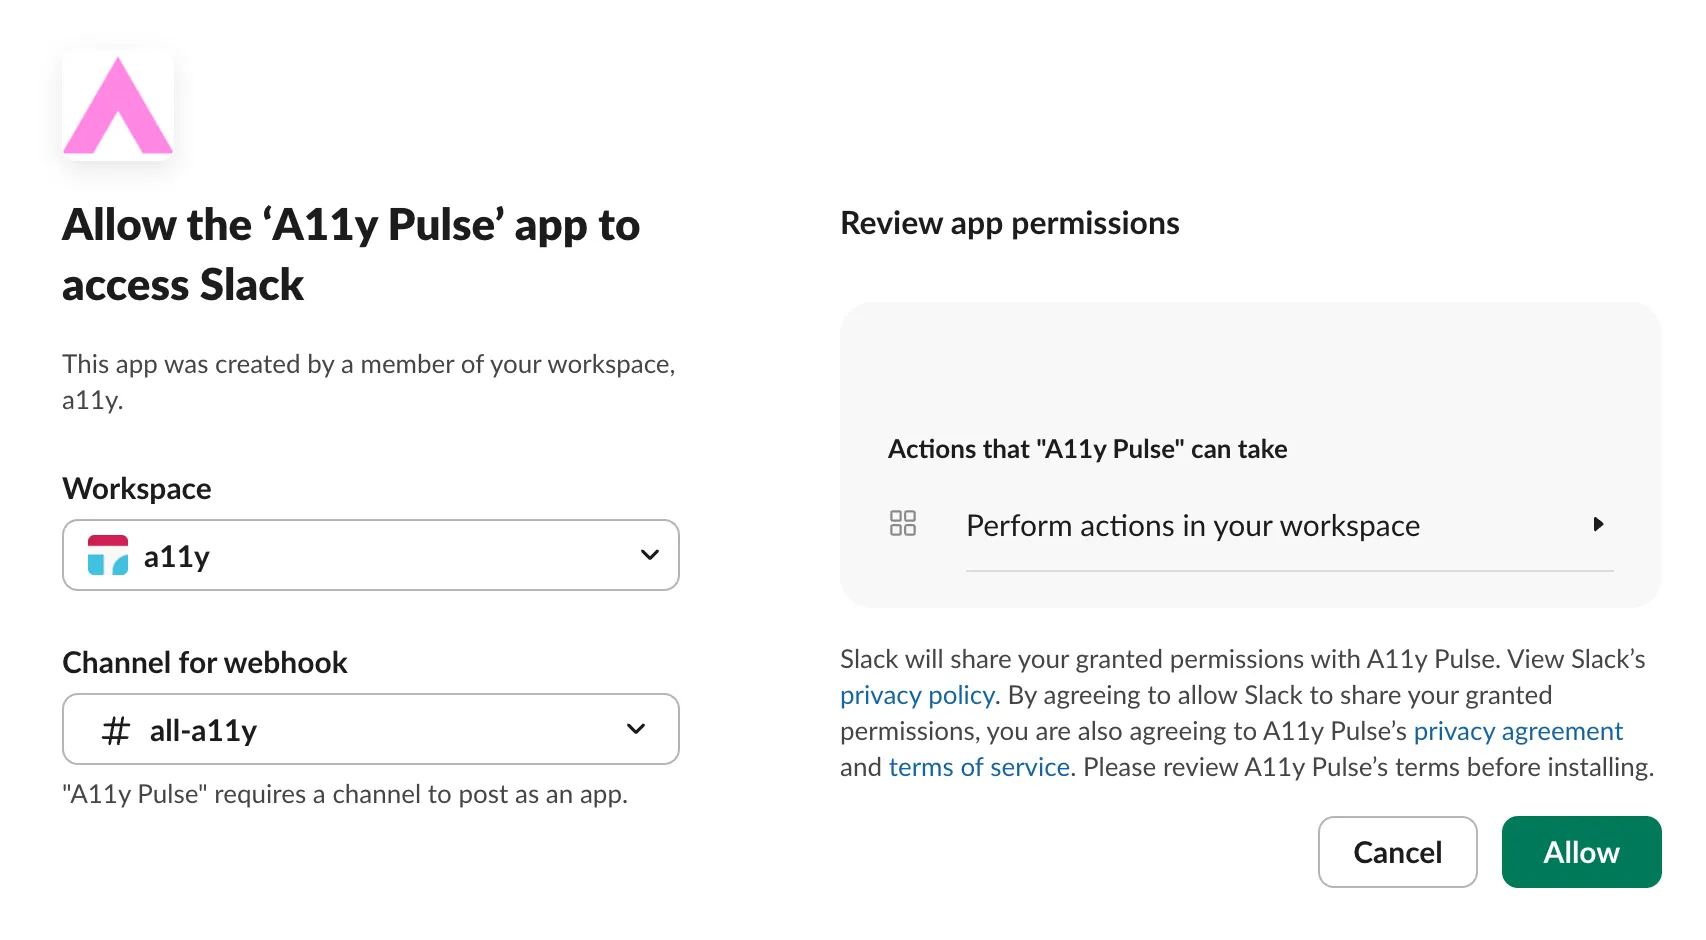Click the A11y Pulse pink app logo

pyautogui.click(x=117, y=103)
